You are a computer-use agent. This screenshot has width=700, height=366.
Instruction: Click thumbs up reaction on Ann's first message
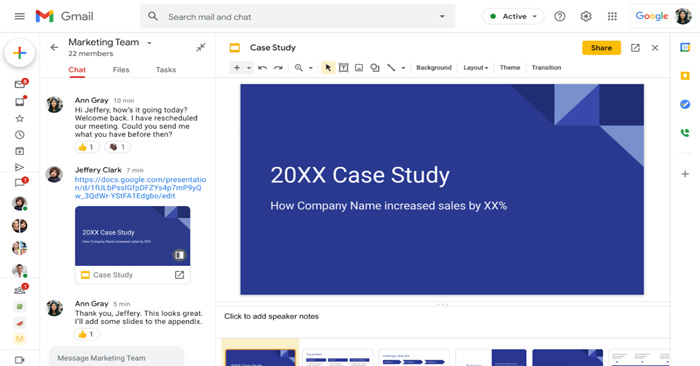87,147
